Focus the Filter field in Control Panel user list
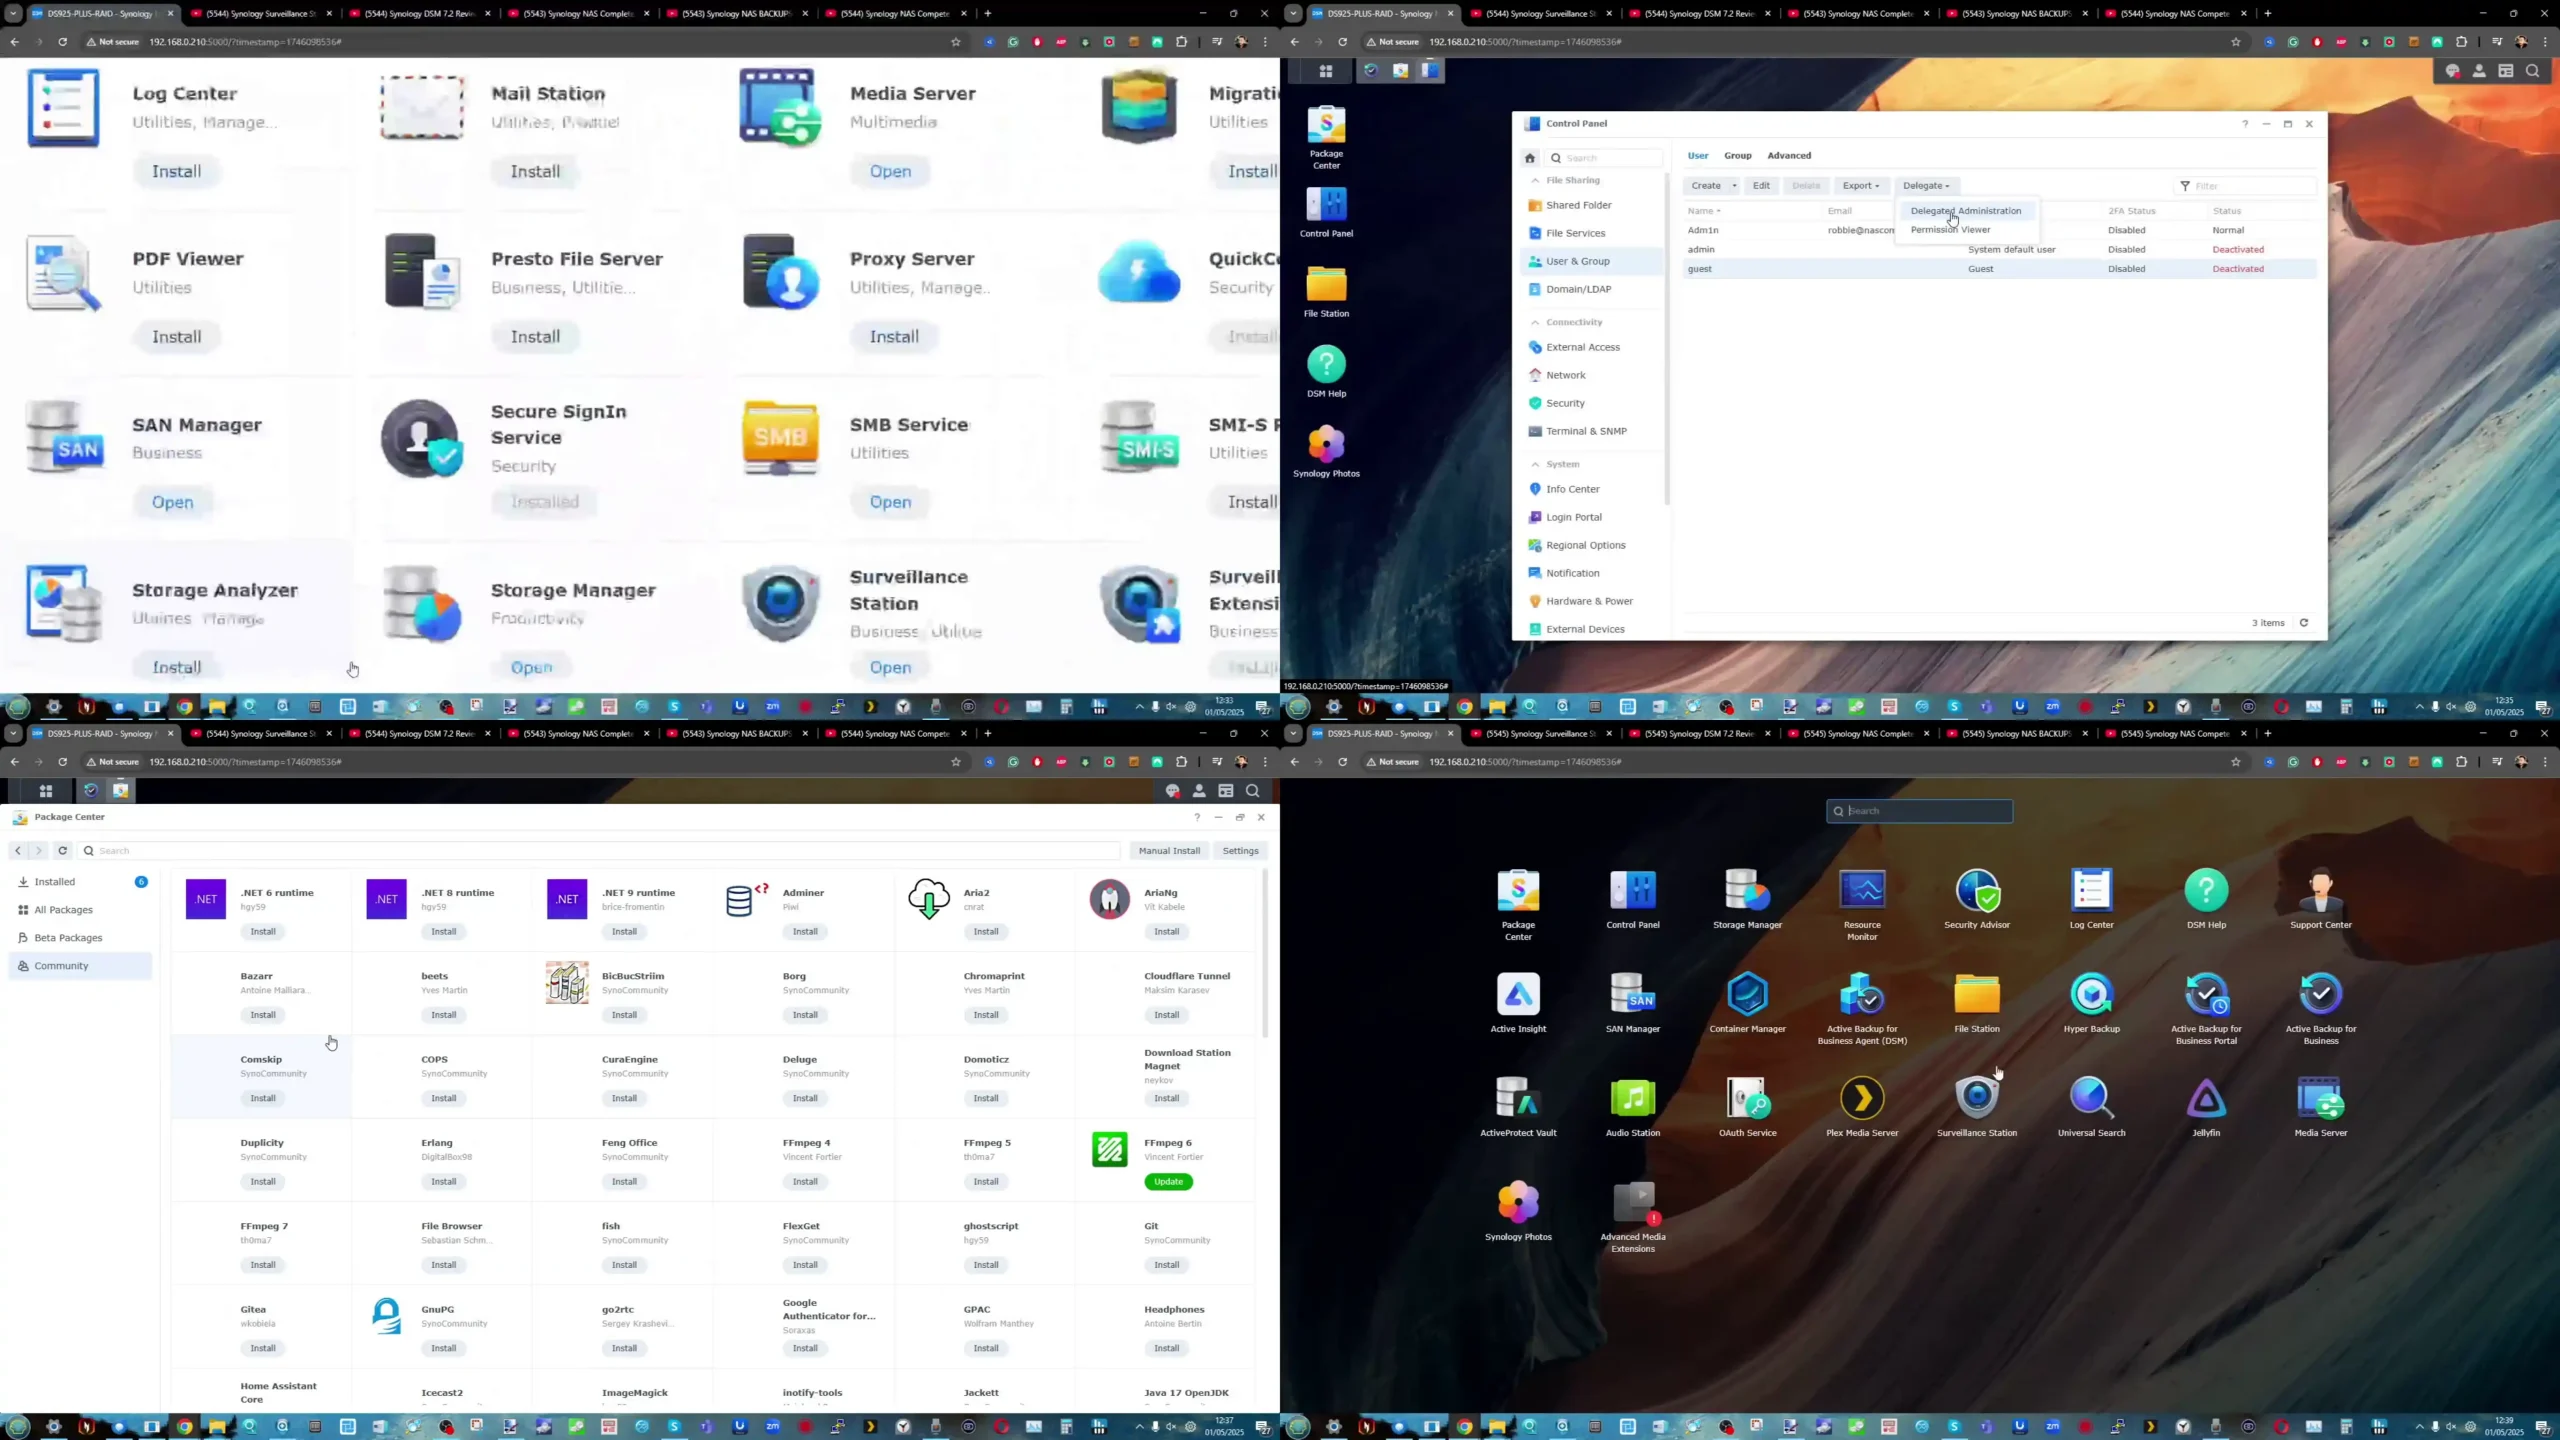Image resolution: width=2560 pixels, height=1440 pixels. pos(2245,186)
